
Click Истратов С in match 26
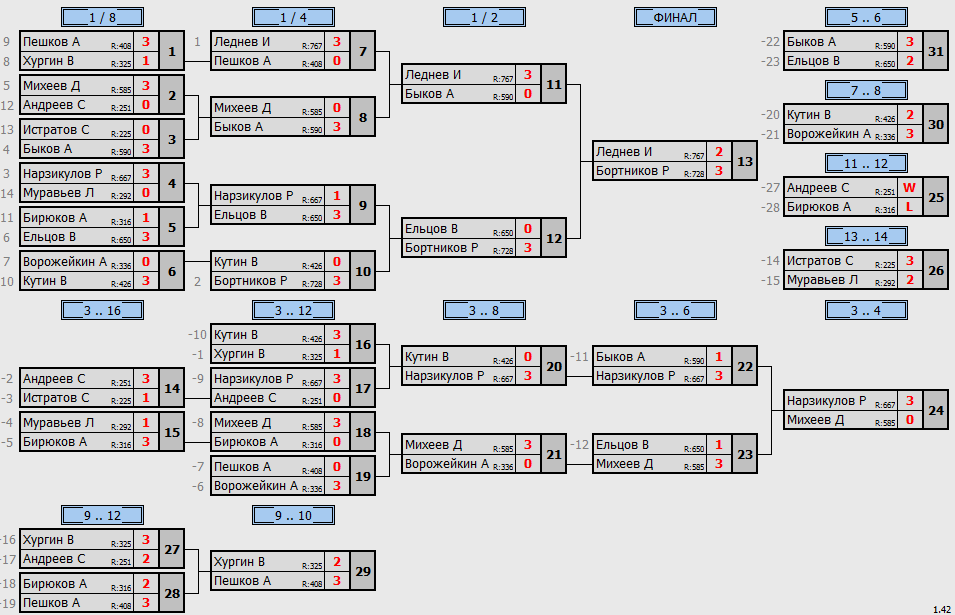820,261
